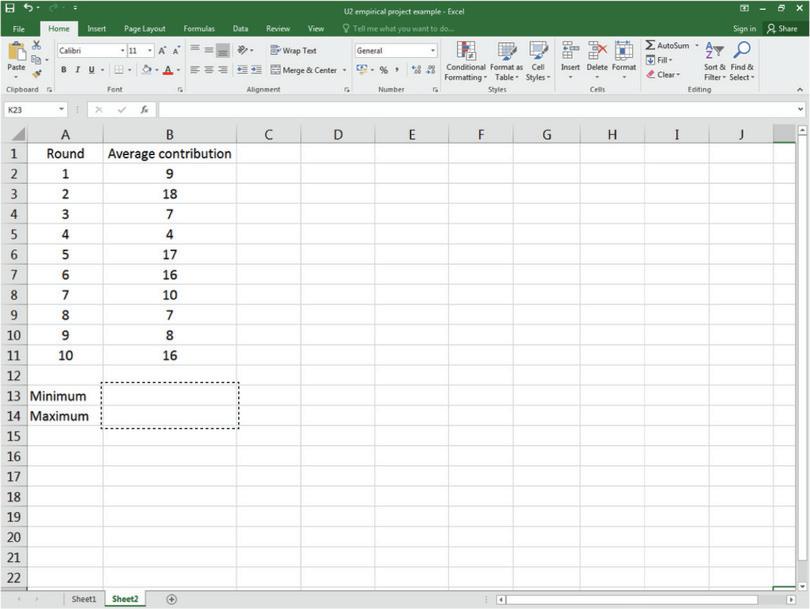
Task: Expand the font color dropdown arrow
Action: pyautogui.click(x=178, y=70)
